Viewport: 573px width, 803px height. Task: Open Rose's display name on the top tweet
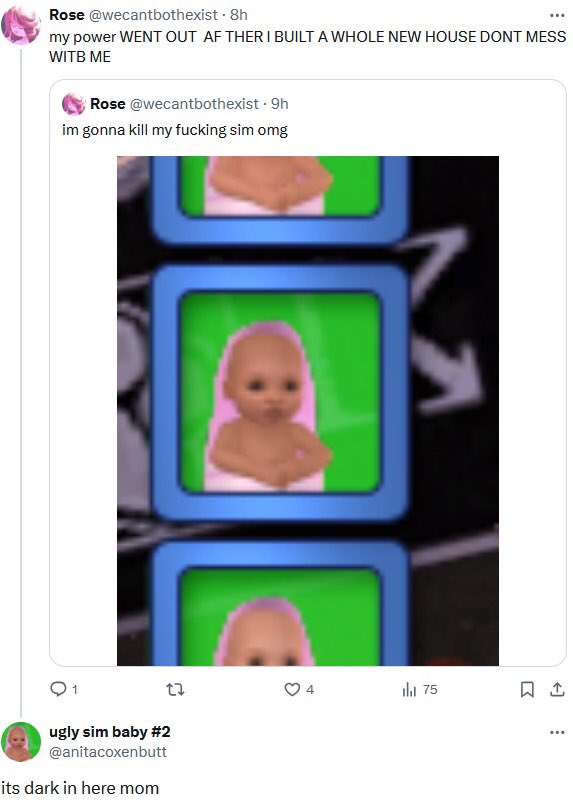(67, 15)
